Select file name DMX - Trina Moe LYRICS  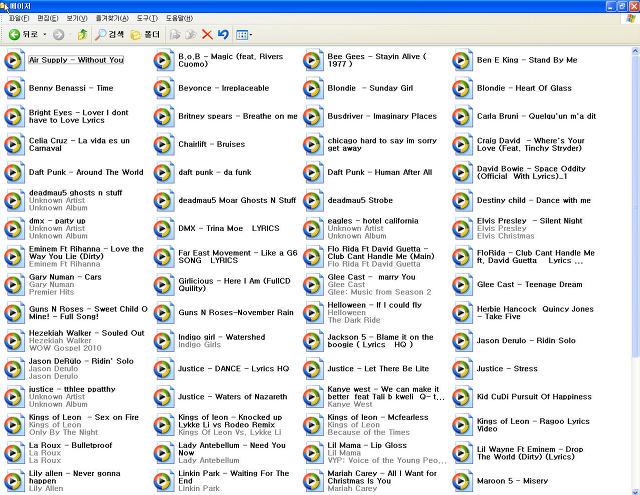pos(229,229)
